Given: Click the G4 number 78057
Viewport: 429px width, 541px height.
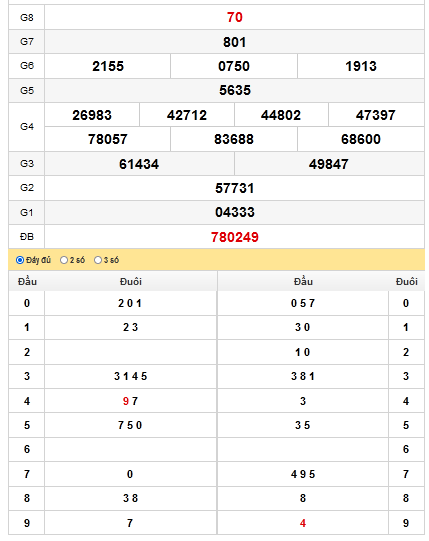Looking at the screenshot, I should coord(108,139).
